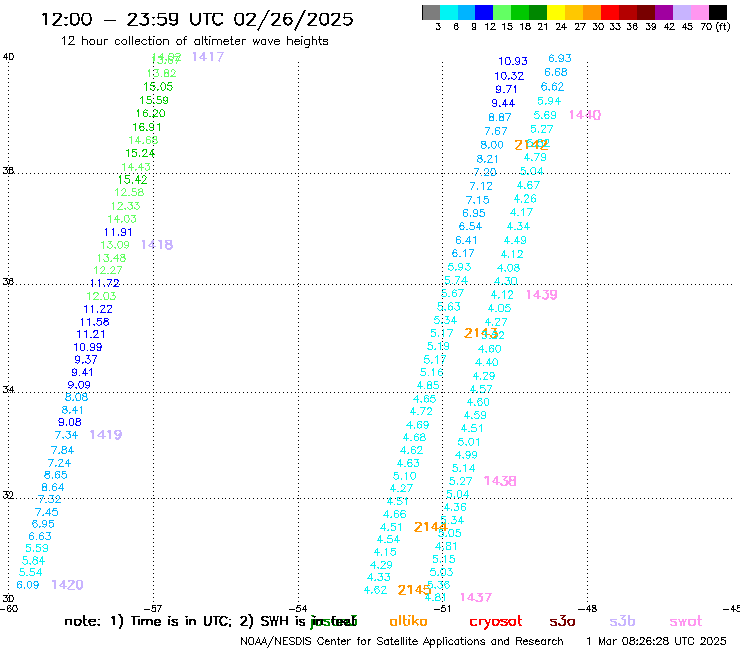
Task: Click the wave height value 13.09
Action: coord(115,245)
